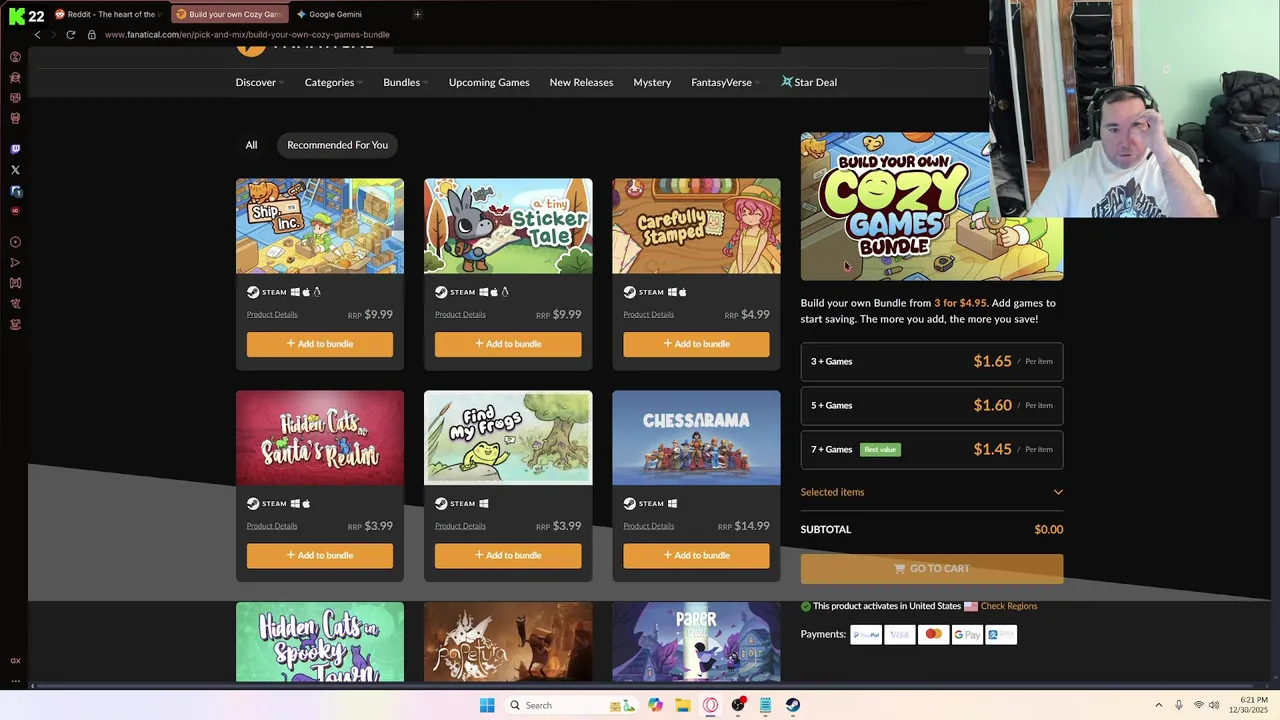The width and height of the screenshot is (1280, 720).
Task: Add Carefully Stamped to bundle
Action: [696, 344]
